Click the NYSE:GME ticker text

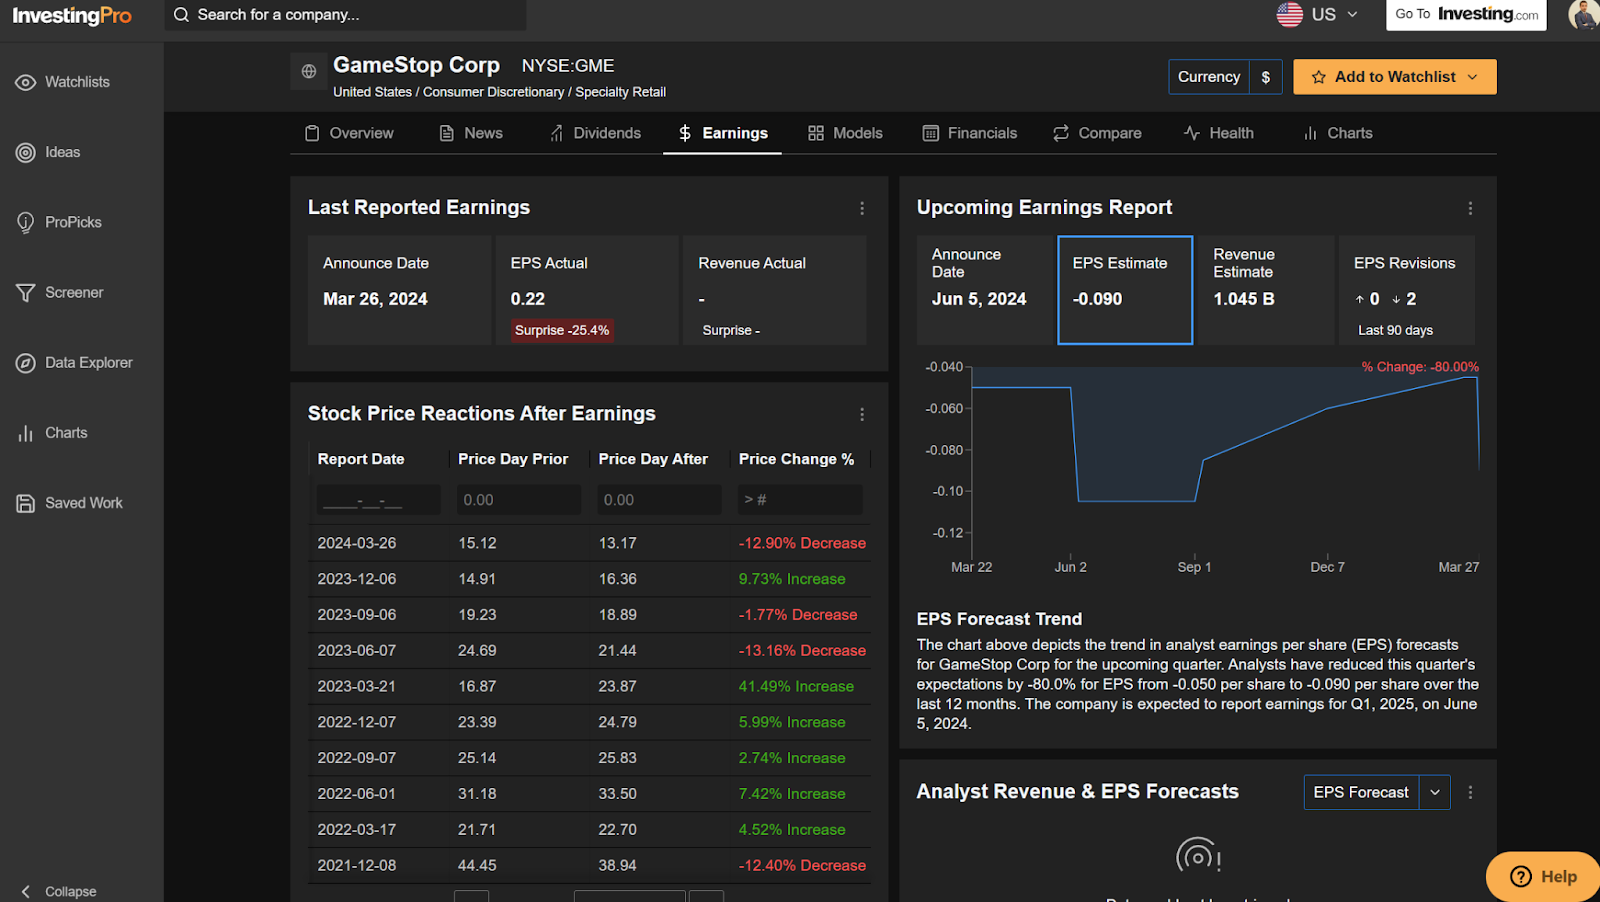click(x=568, y=66)
